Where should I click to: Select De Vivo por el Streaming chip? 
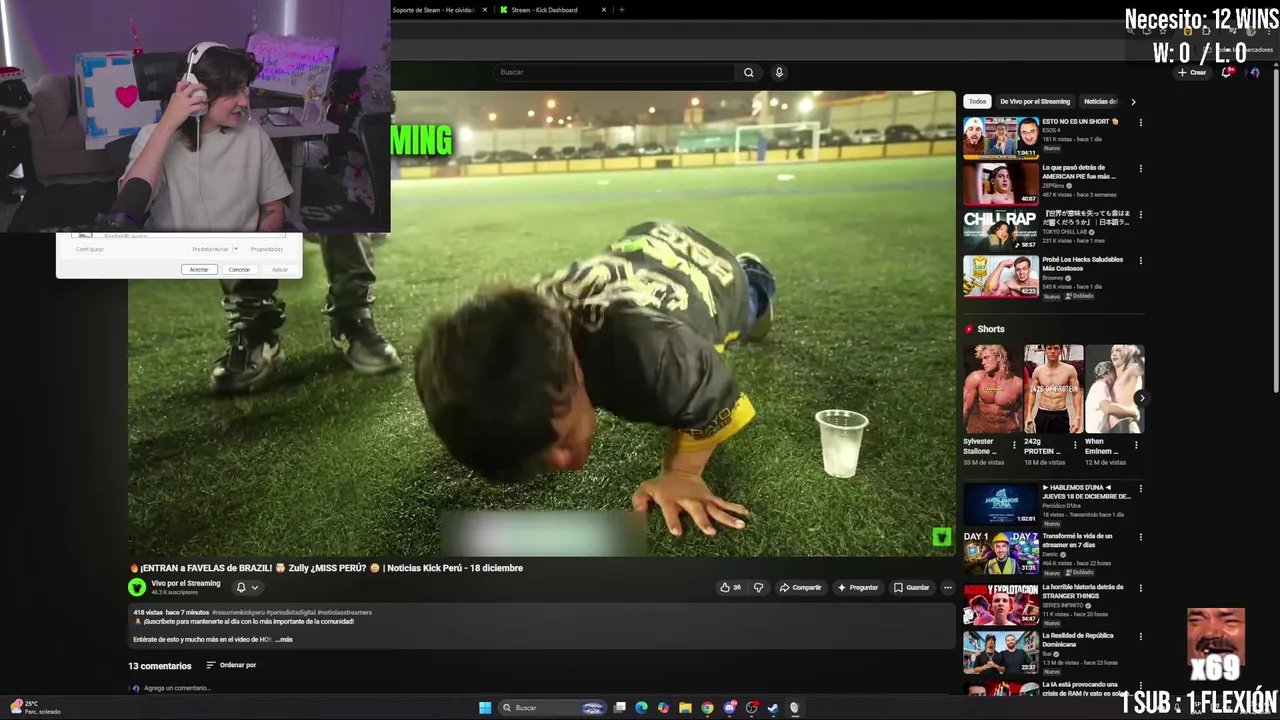pos(1035,101)
